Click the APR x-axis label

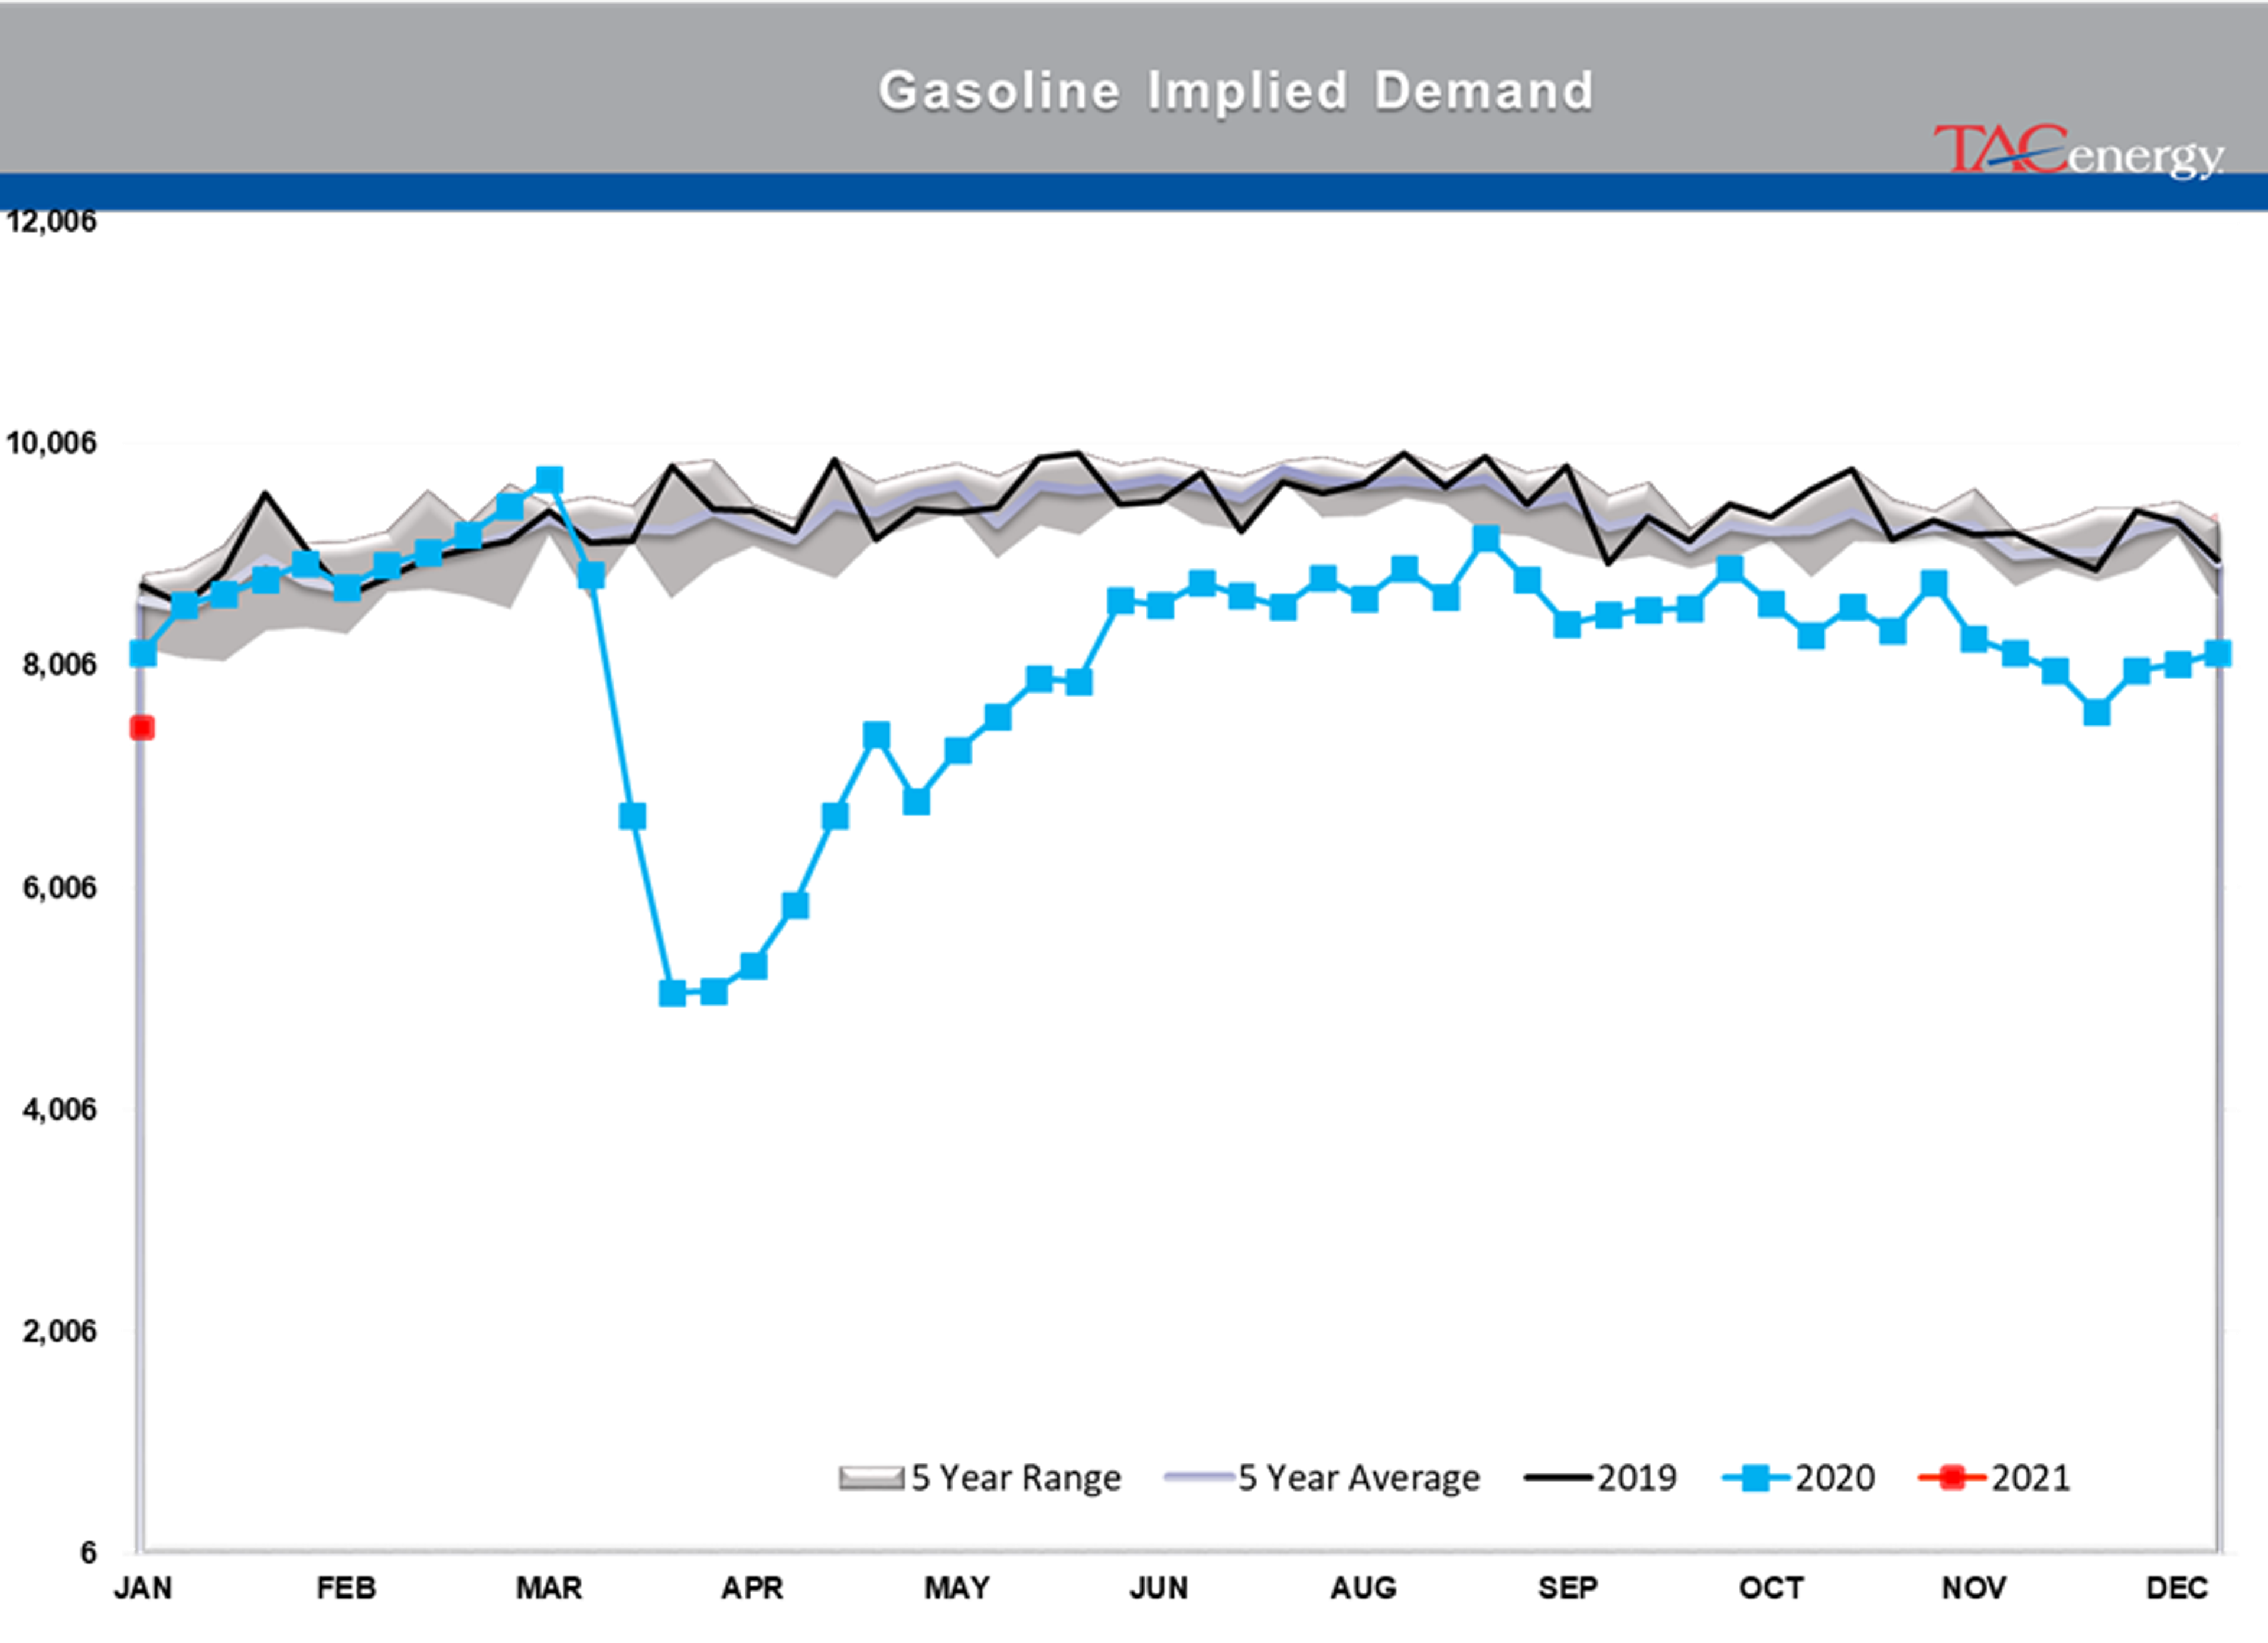tap(752, 1588)
